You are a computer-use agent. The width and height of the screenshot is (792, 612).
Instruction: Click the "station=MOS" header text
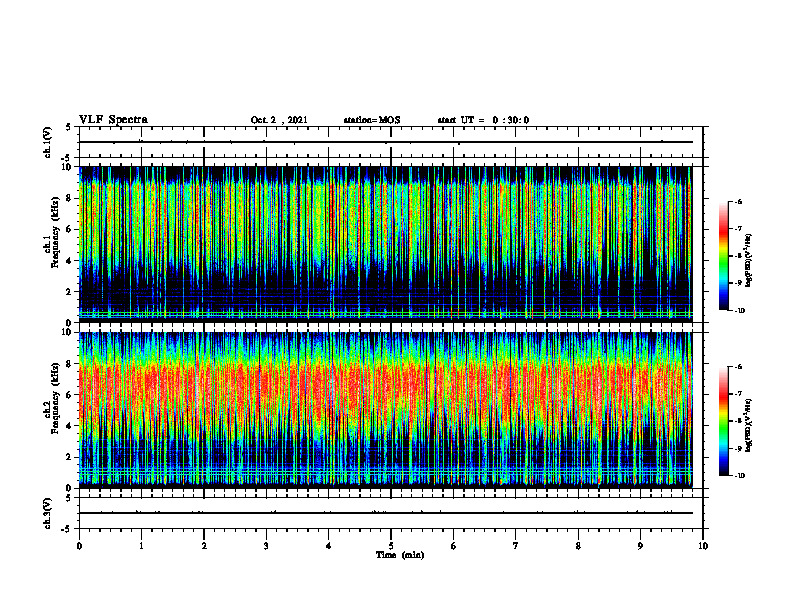tap(372, 120)
